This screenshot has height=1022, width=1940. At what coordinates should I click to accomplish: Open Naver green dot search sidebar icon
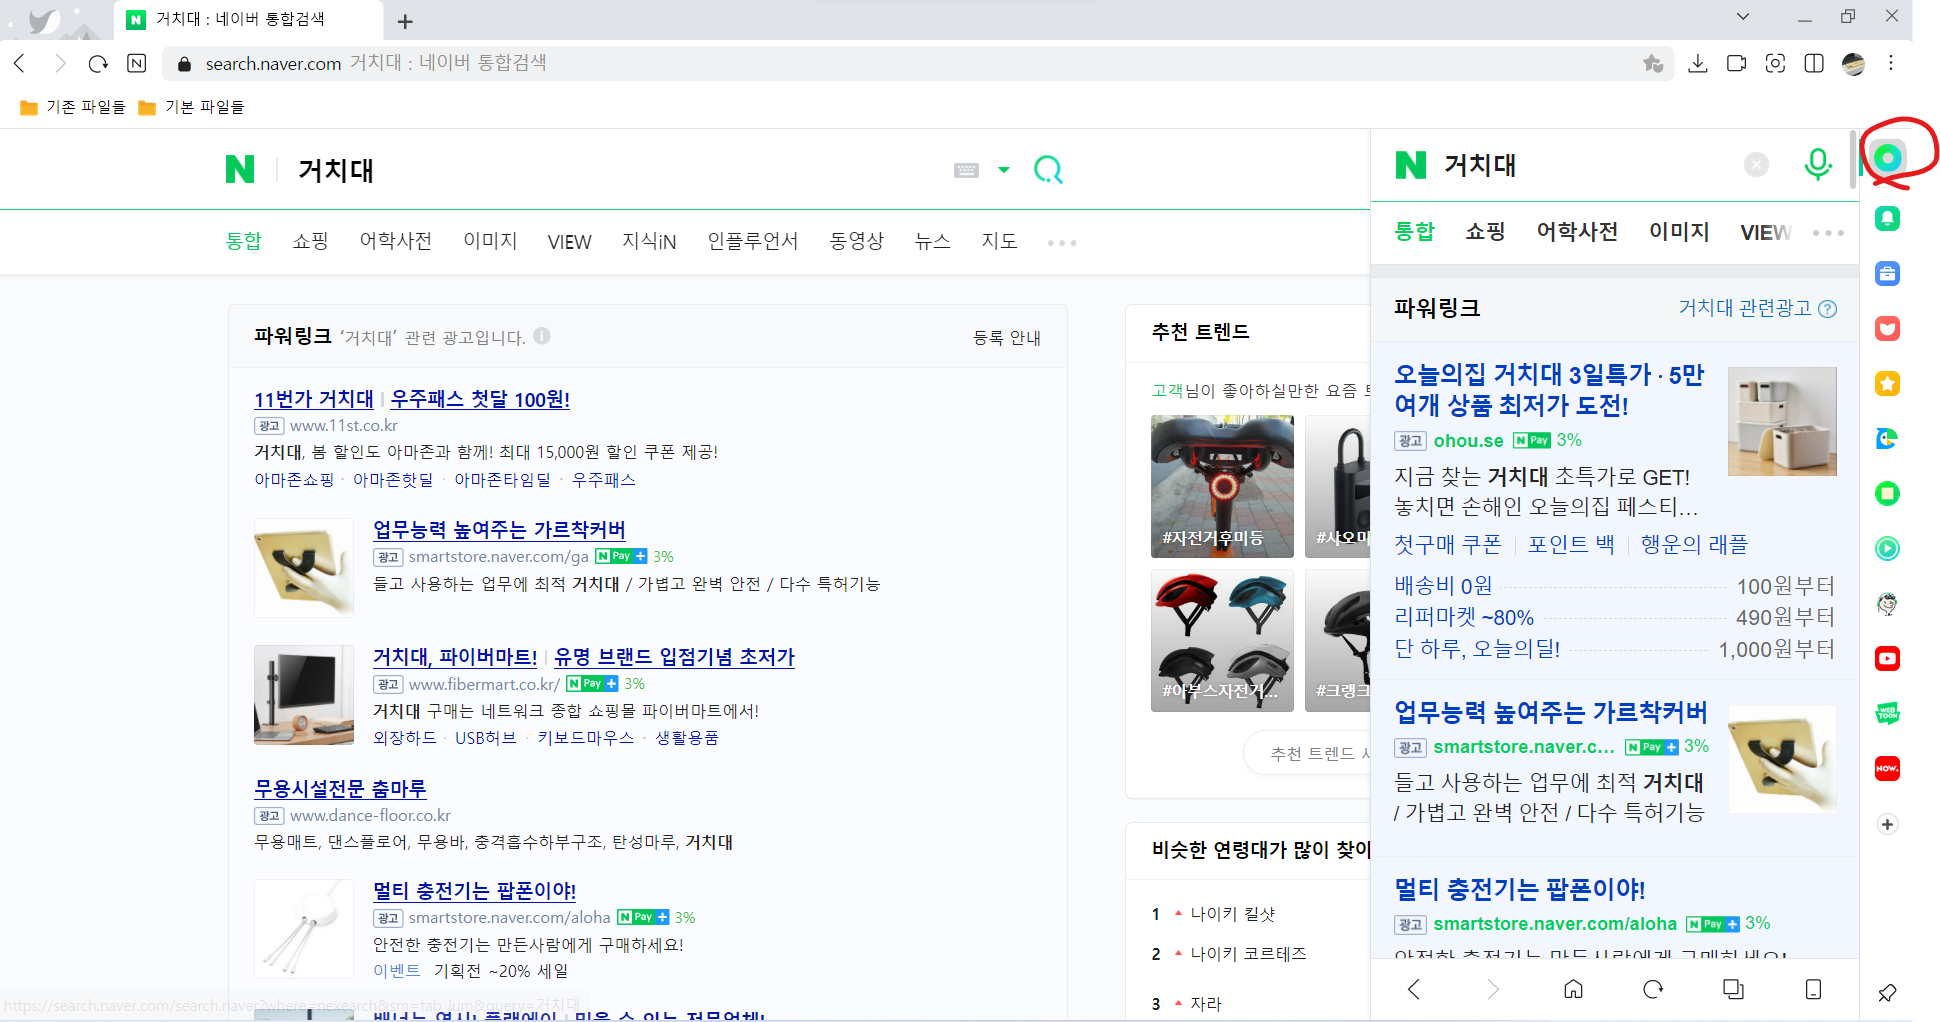pyautogui.click(x=1887, y=157)
